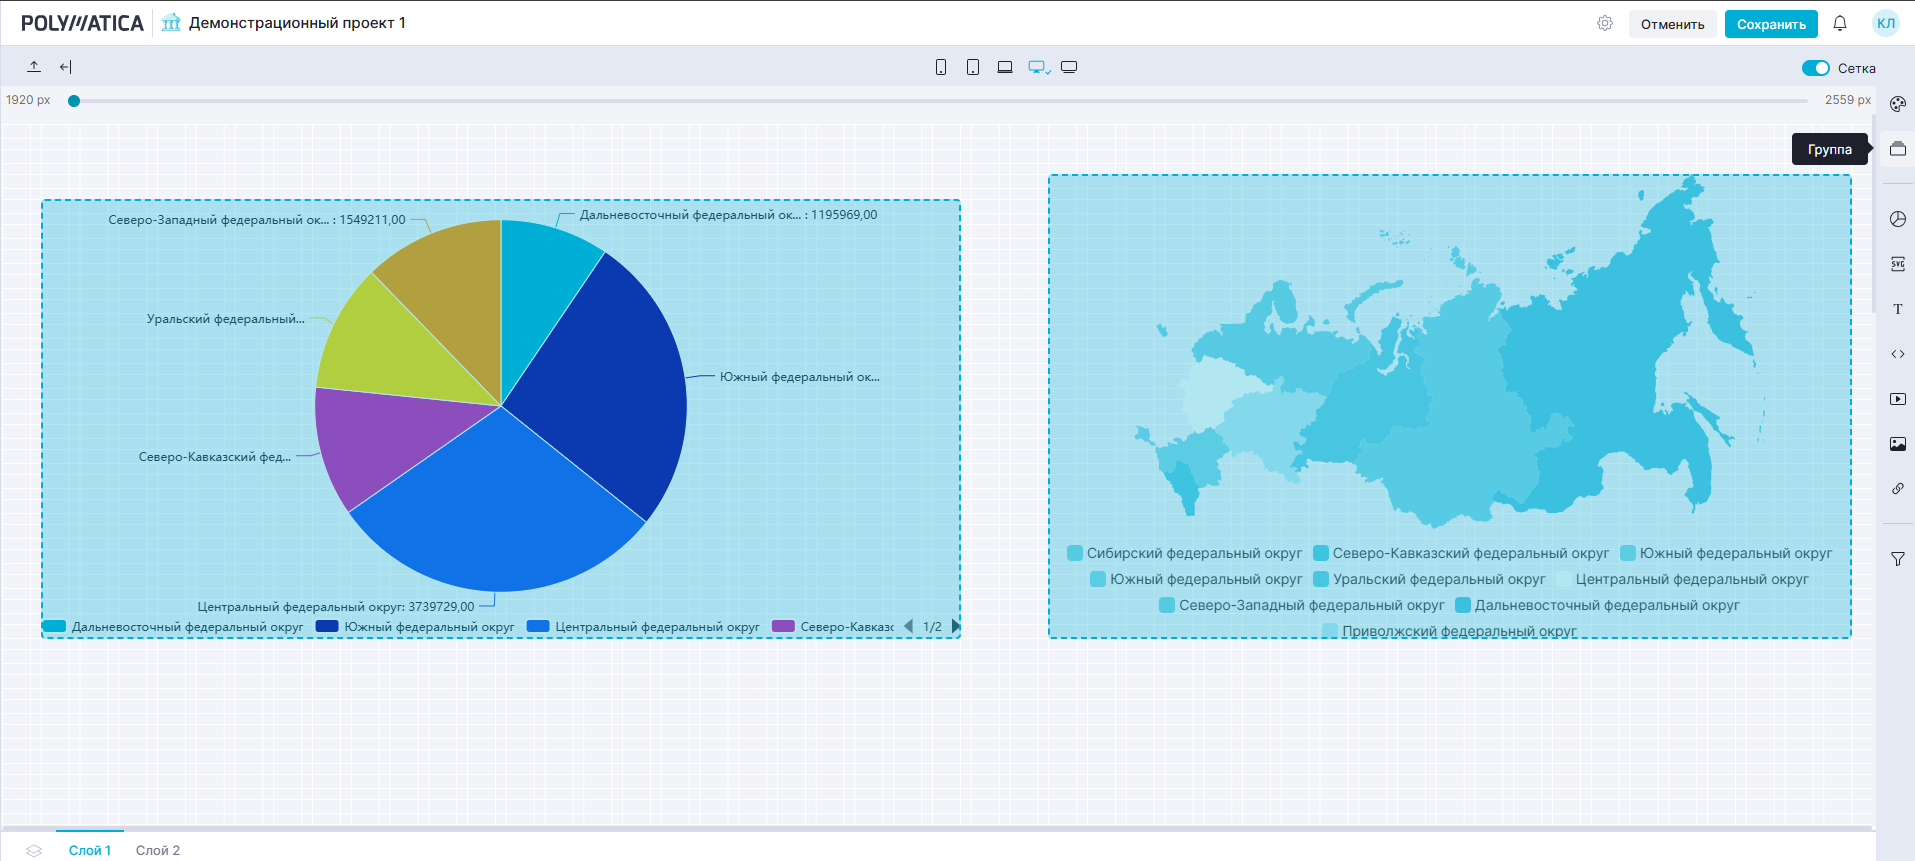Insert an HTML code widget
1915x861 pixels.
(1897, 354)
